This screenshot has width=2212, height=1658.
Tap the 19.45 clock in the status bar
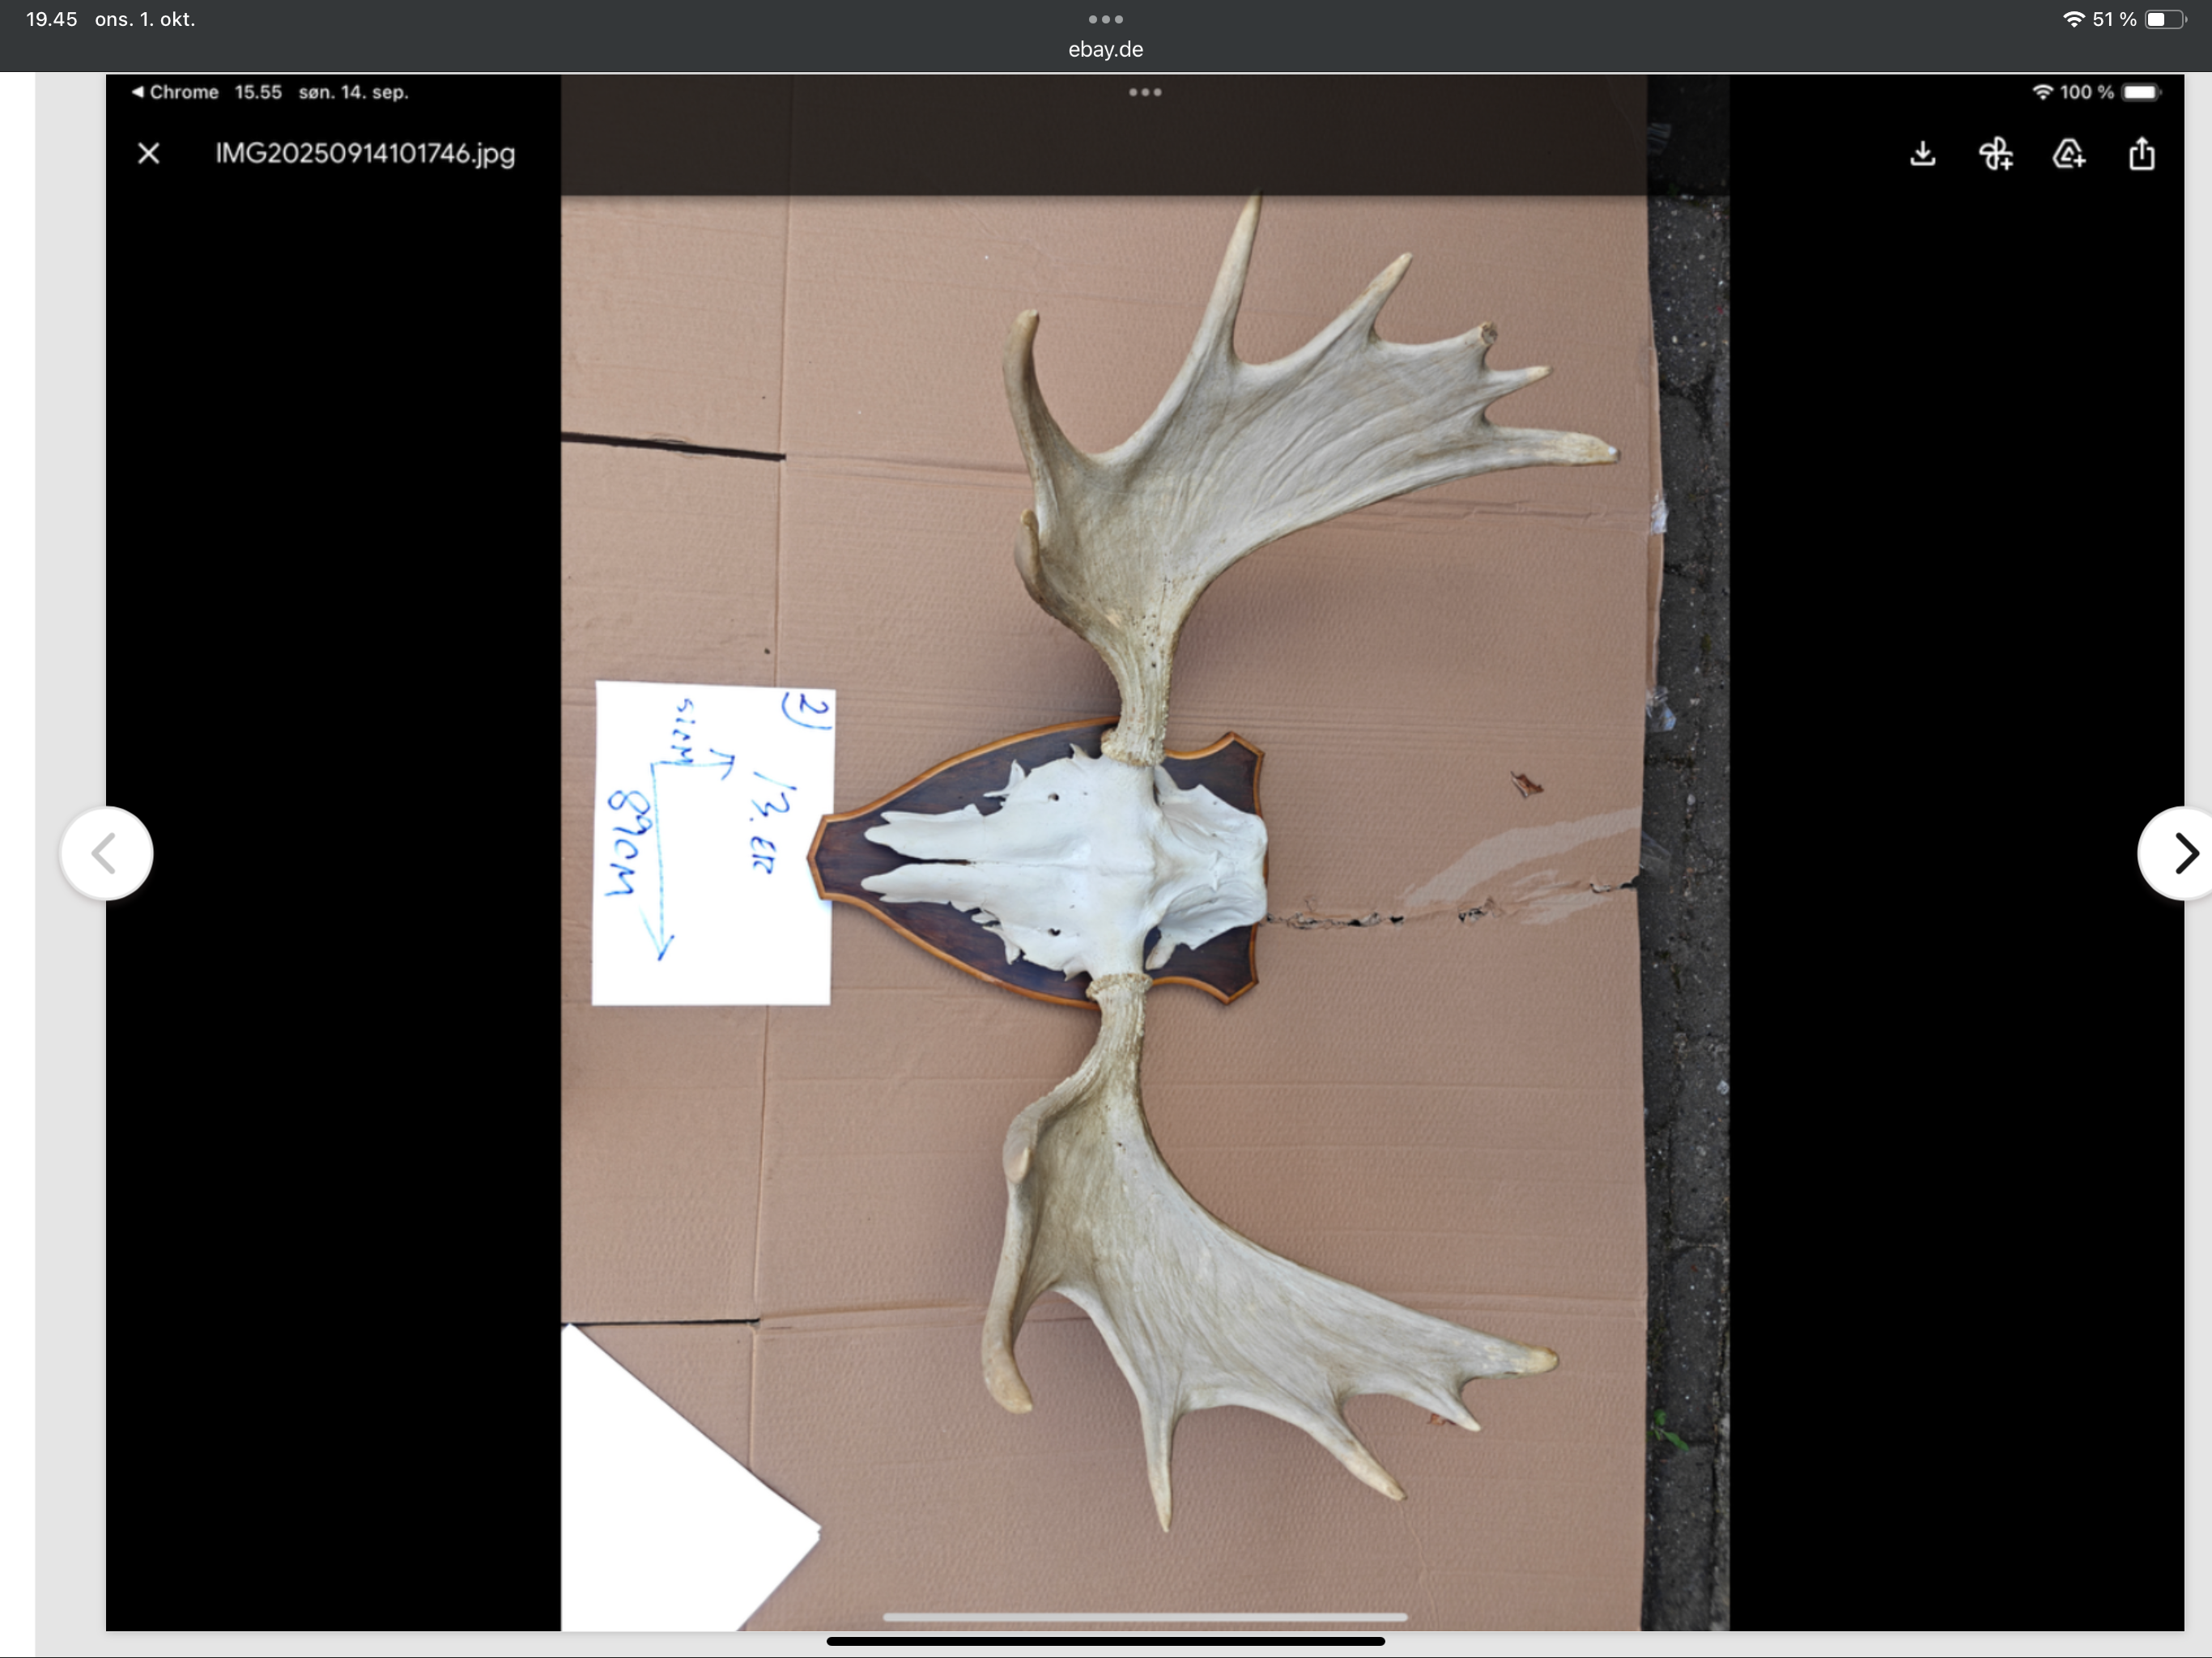(x=51, y=19)
